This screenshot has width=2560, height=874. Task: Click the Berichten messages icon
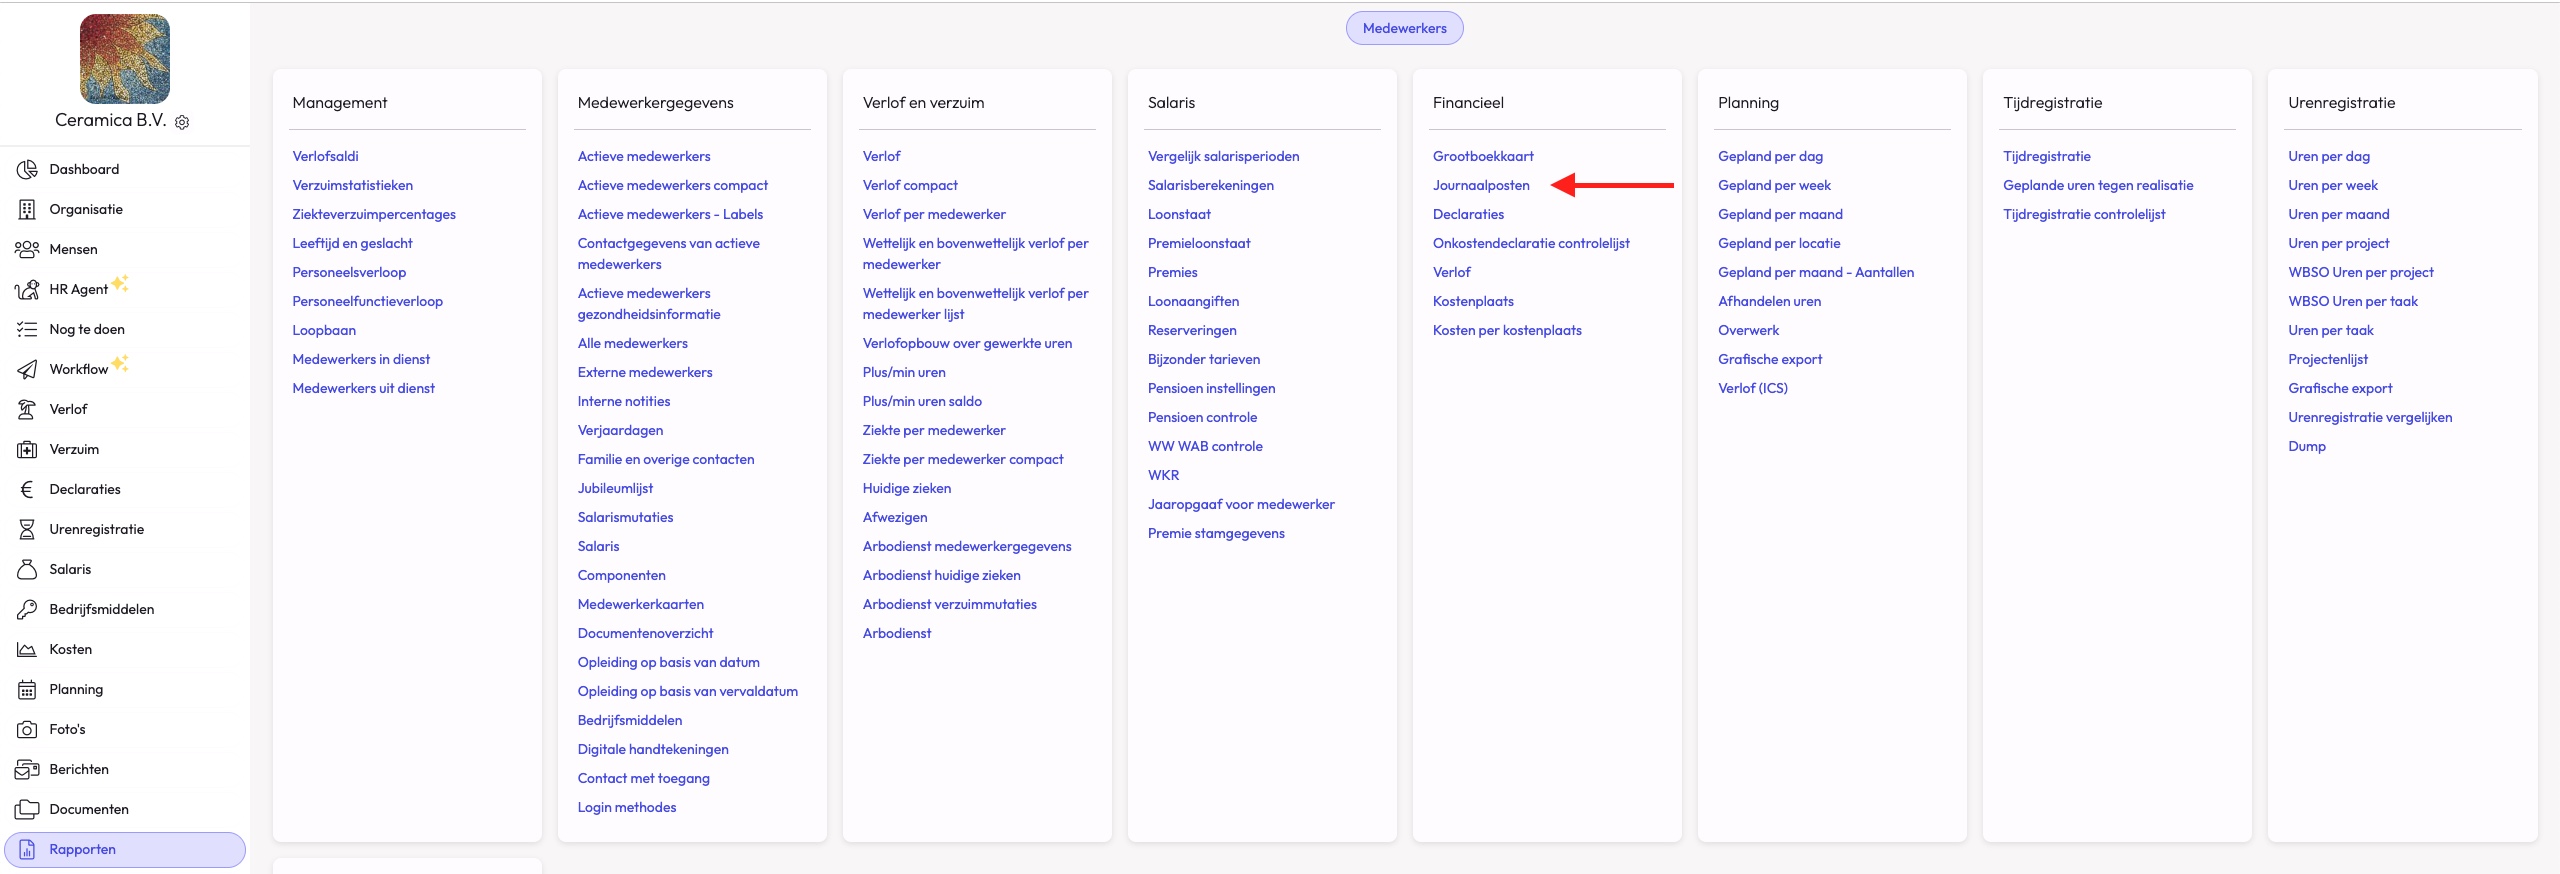click(27, 769)
